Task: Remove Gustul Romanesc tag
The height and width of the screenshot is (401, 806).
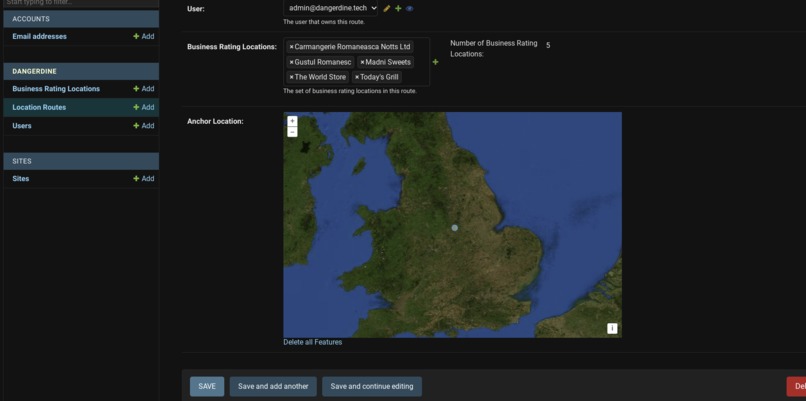Action: 291,62
